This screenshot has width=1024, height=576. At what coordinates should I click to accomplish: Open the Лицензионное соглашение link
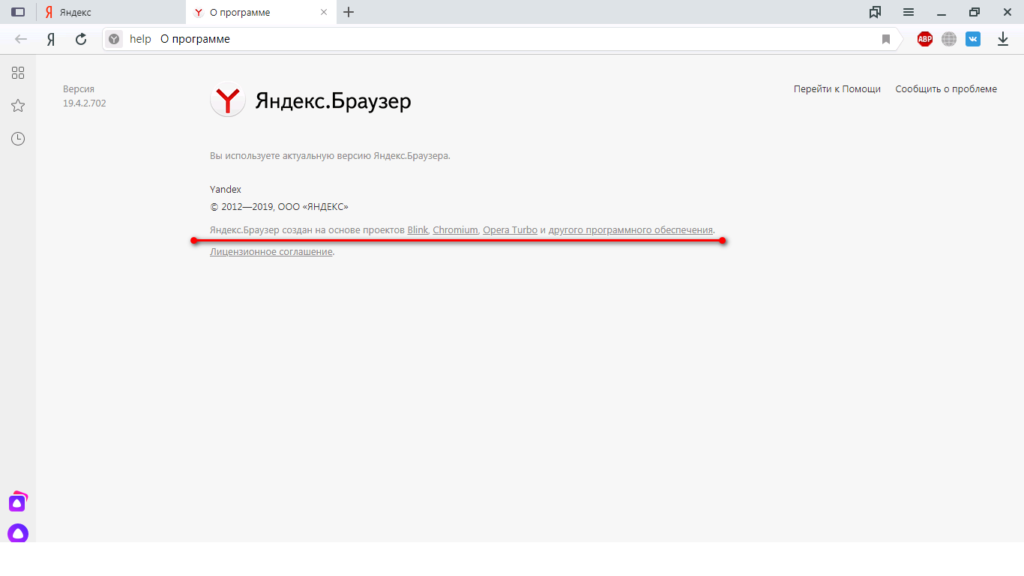(x=271, y=251)
